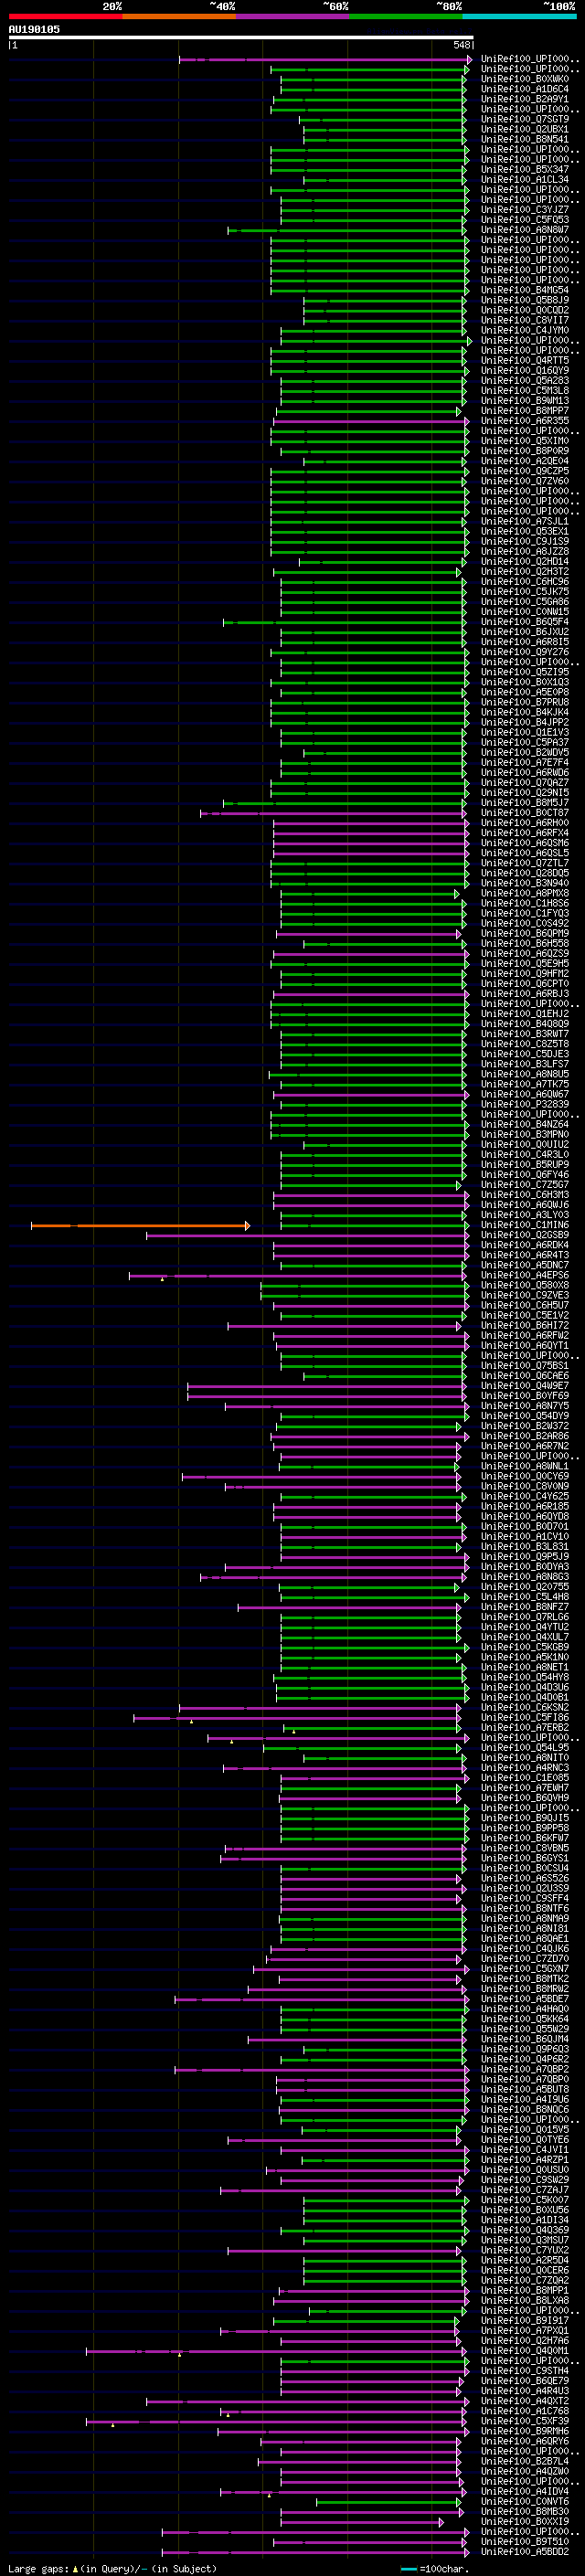The height and width of the screenshot is (2576, 585).
Task: Select hit label UniRef100_A8JZZ8
Action: point(524,551)
